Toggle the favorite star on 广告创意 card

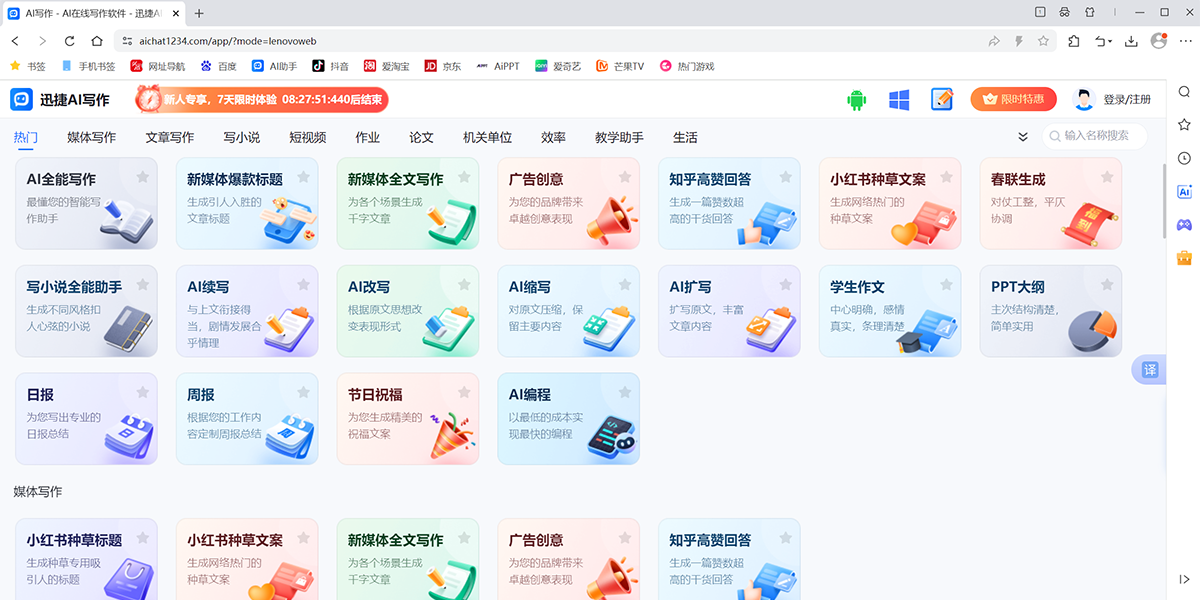click(x=624, y=177)
